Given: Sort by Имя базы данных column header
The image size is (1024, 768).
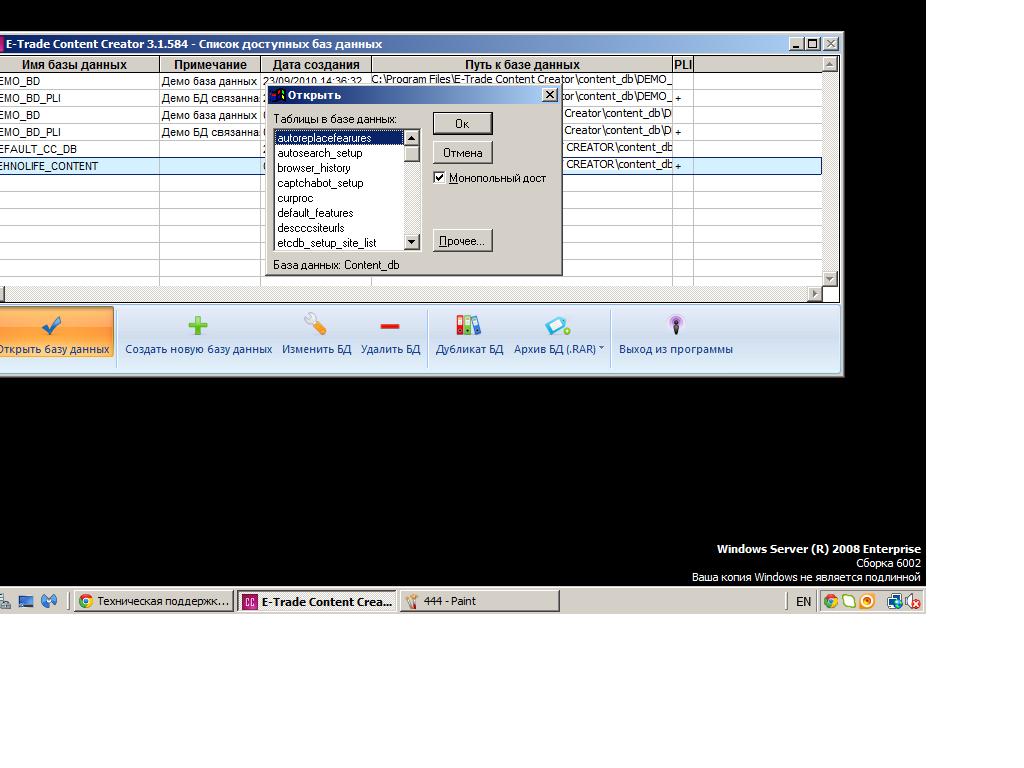Looking at the screenshot, I should 79,65.
